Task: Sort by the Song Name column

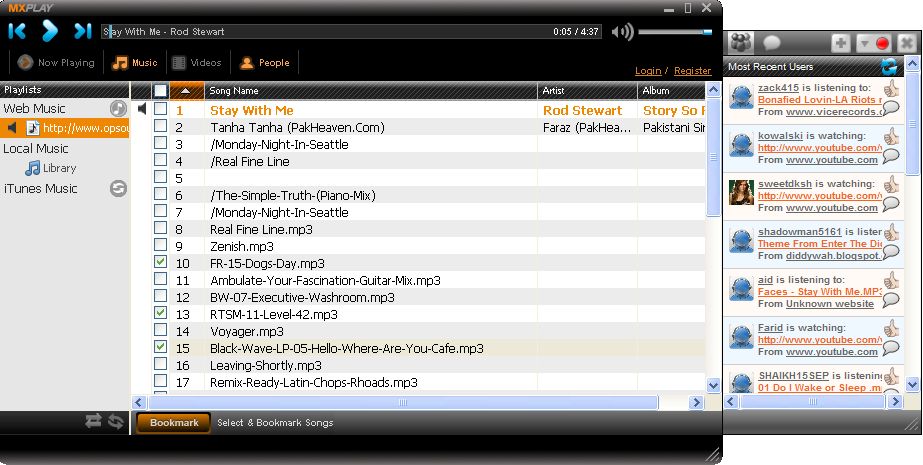Action: click(x=371, y=91)
